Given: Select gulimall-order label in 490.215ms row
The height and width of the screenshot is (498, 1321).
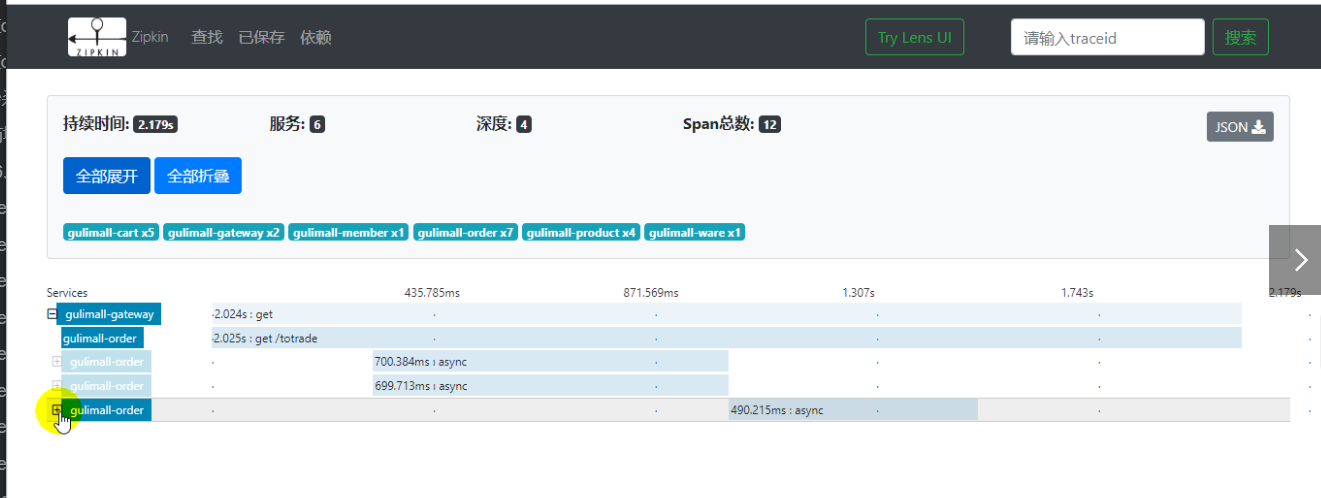Looking at the screenshot, I should tap(107, 410).
